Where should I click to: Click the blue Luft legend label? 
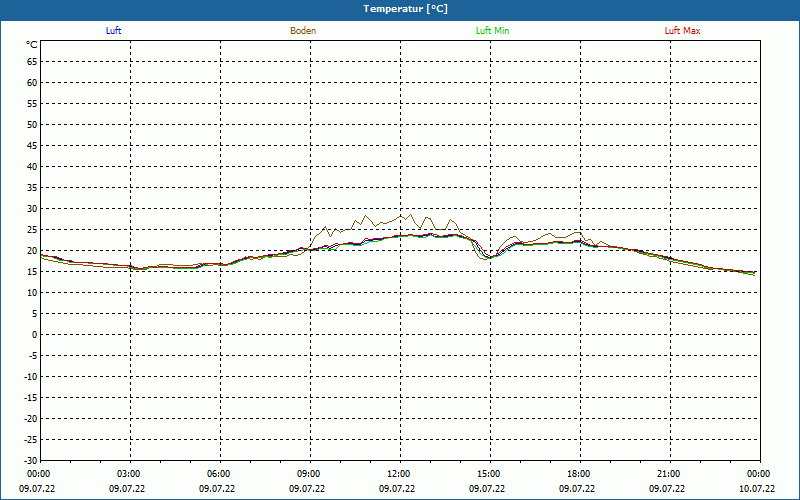[x=113, y=31]
